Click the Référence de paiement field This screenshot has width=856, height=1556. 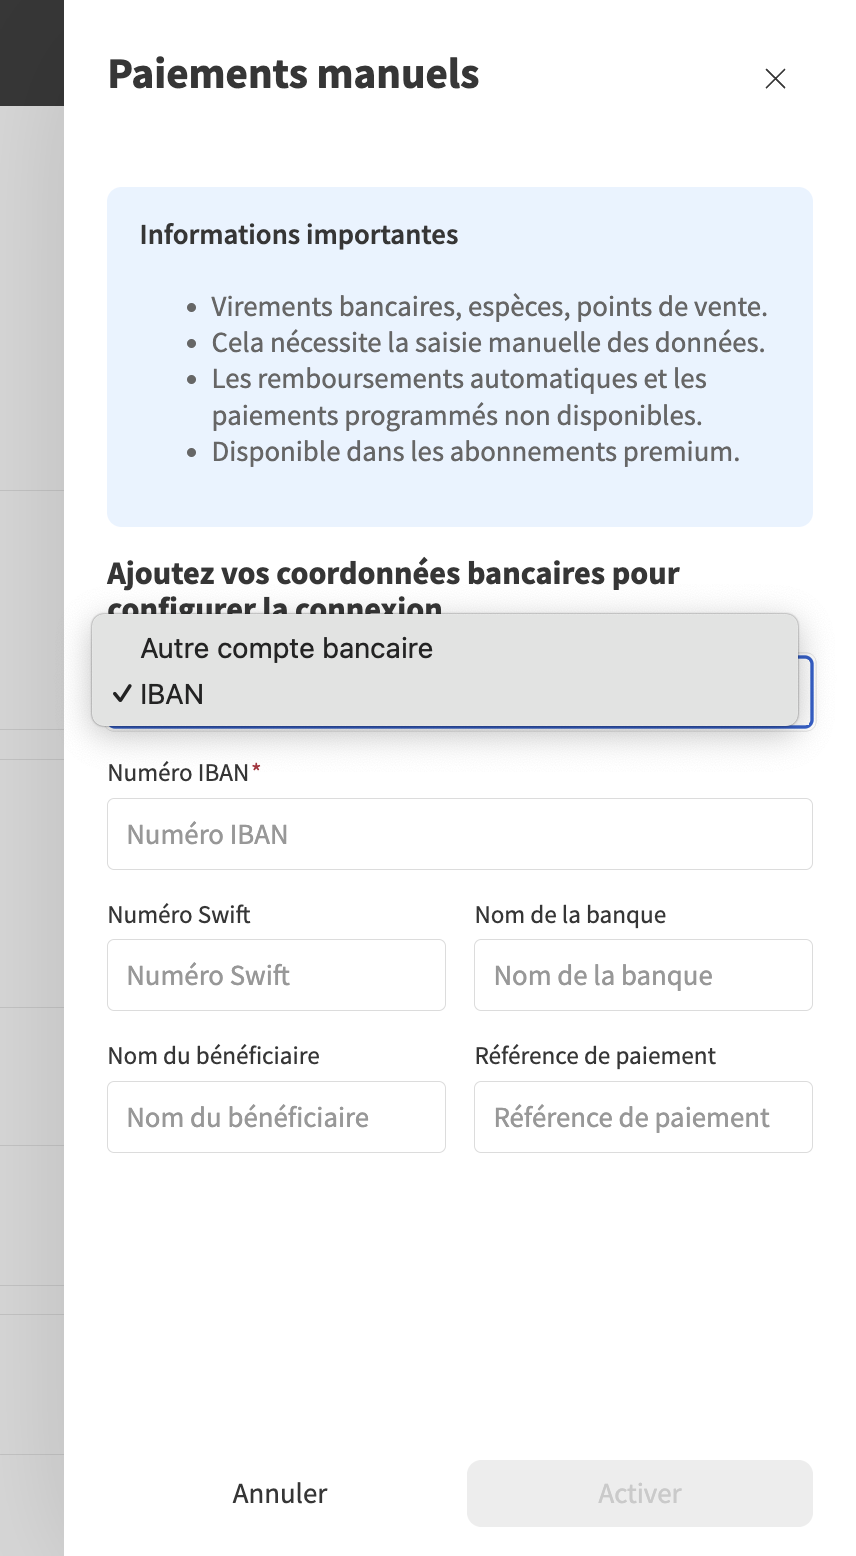click(x=643, y=1117)
